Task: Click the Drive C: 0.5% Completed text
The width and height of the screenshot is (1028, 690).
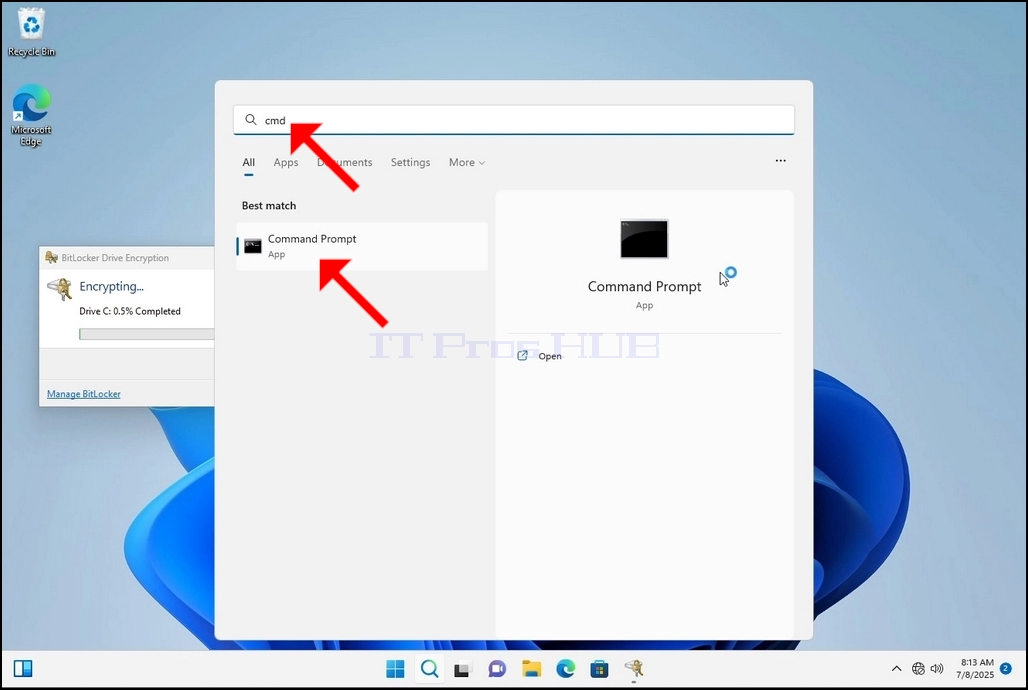Action: [x=130, y=311]
